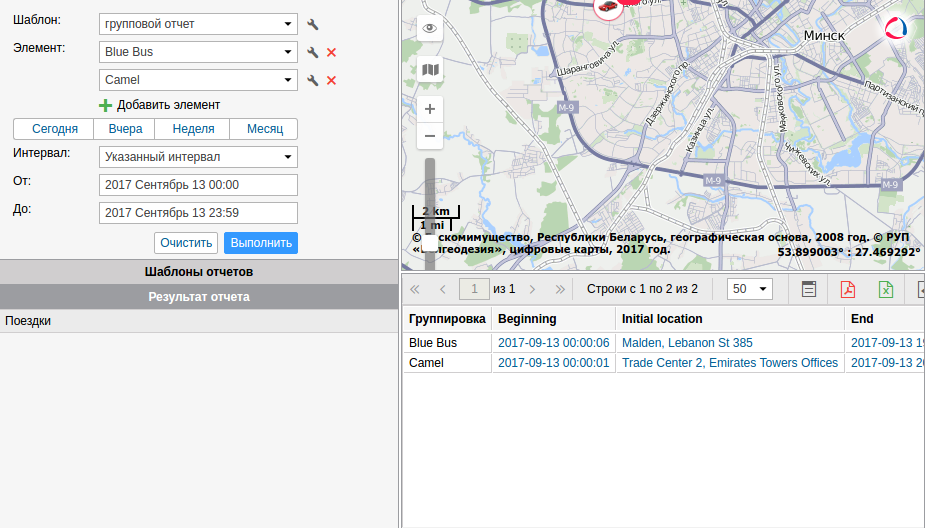The height and width of the screenshot is (528, 926).
Task: Switch to the Сегодня period tab
Action: pos(54,129)
